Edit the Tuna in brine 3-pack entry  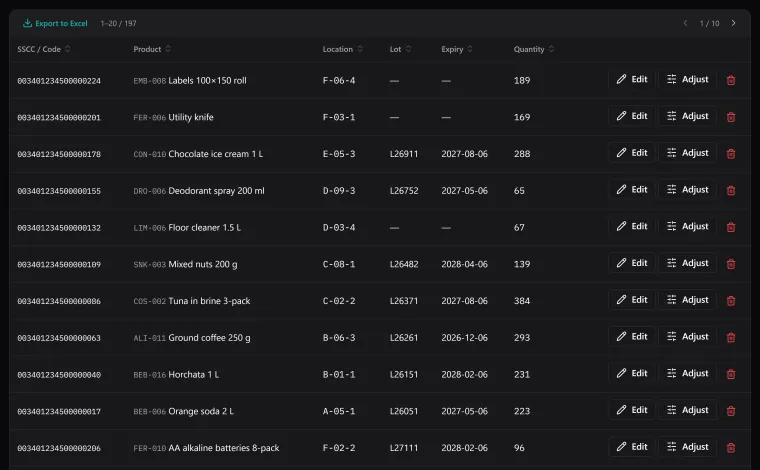click(x=632, y=300)
